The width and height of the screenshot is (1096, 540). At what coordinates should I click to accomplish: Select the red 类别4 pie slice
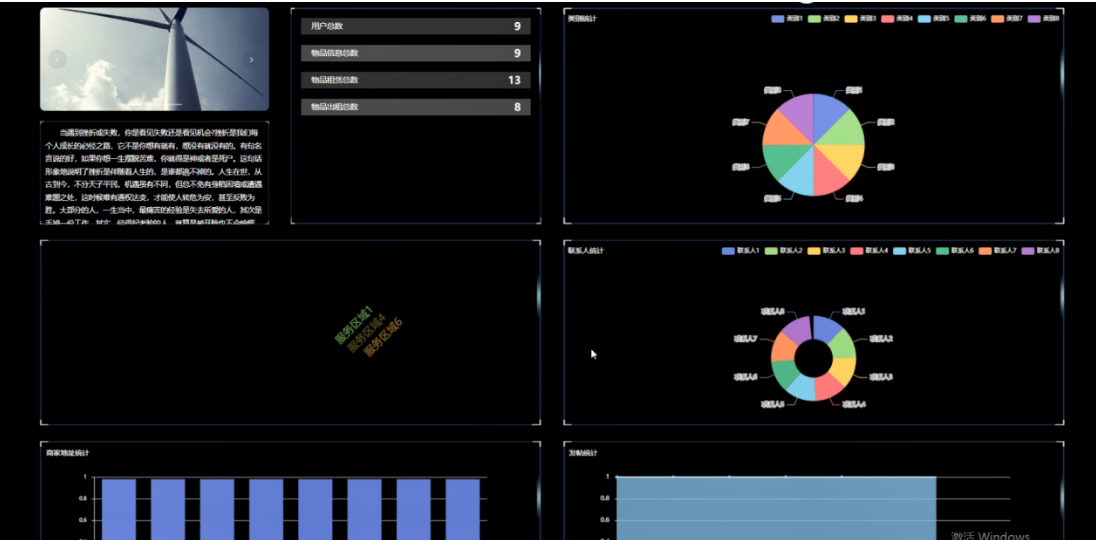(x=828, y=177)
